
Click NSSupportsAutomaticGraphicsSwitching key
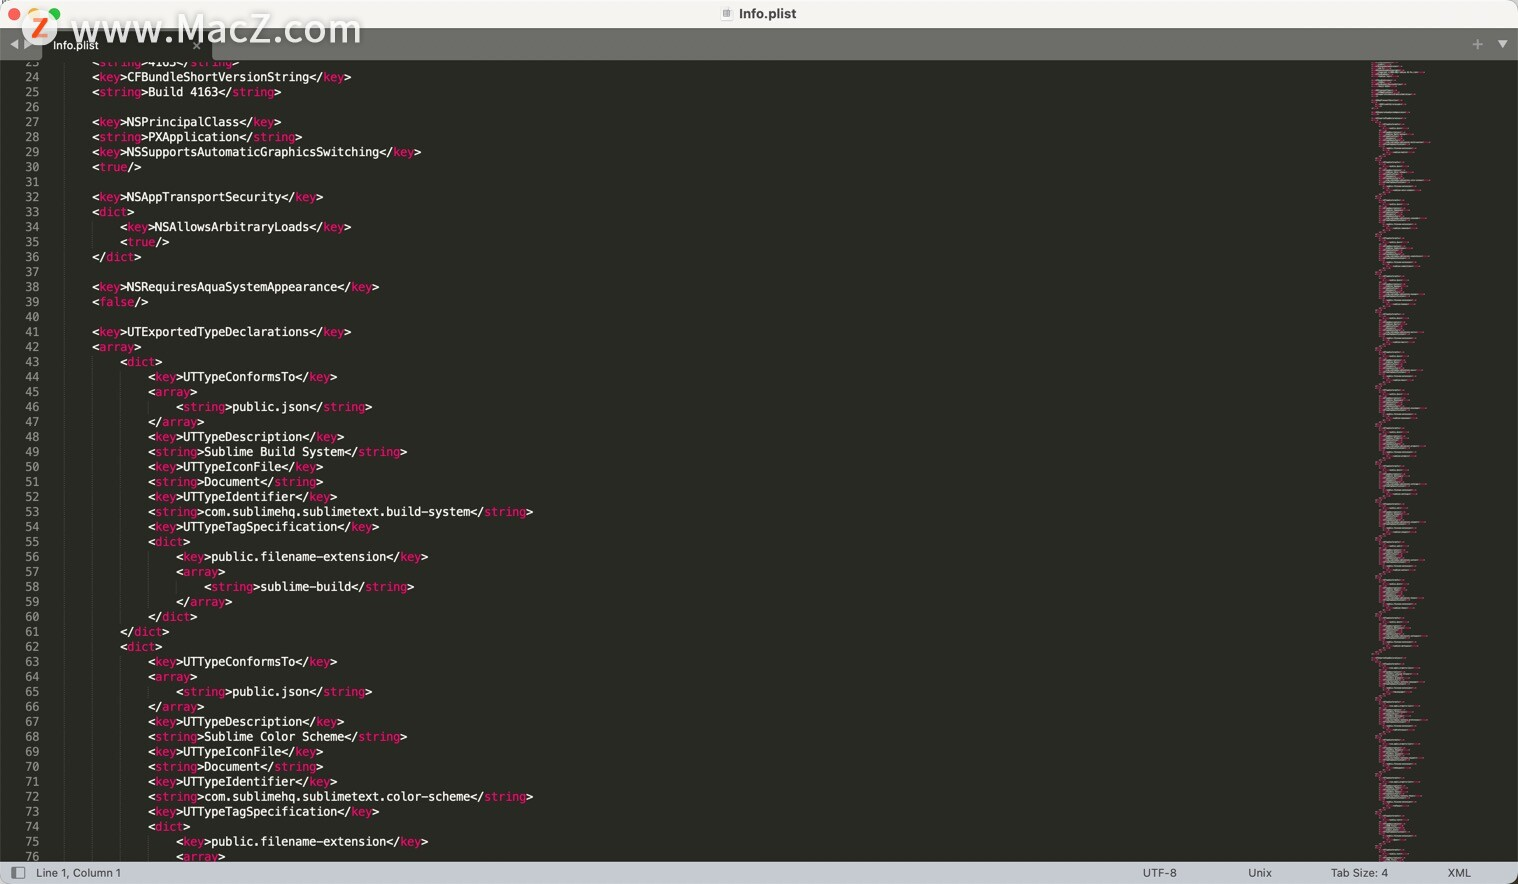pos(253,152)
